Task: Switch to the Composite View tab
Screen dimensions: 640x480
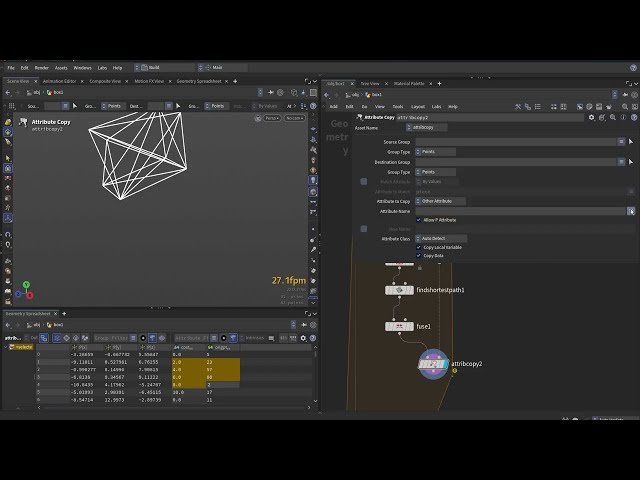Action: tap(105, 81)
